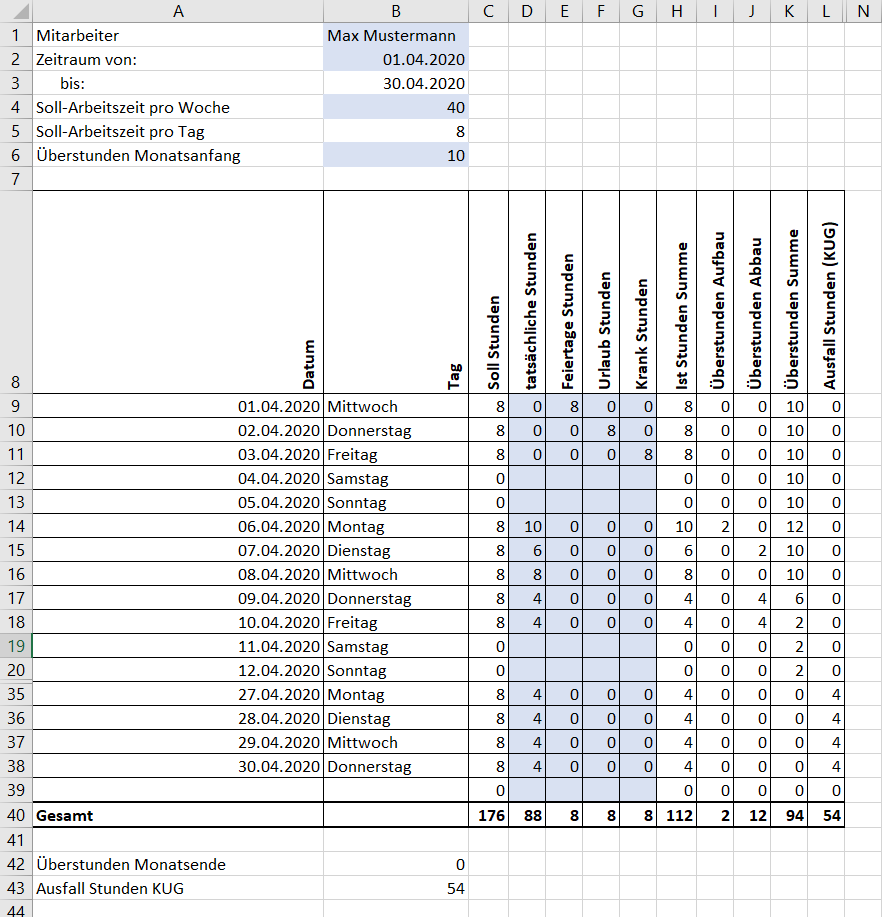Select the Ausfall Stunden KUG value in row 43
This screenshot has width=882, height=917.
[396, 888]
